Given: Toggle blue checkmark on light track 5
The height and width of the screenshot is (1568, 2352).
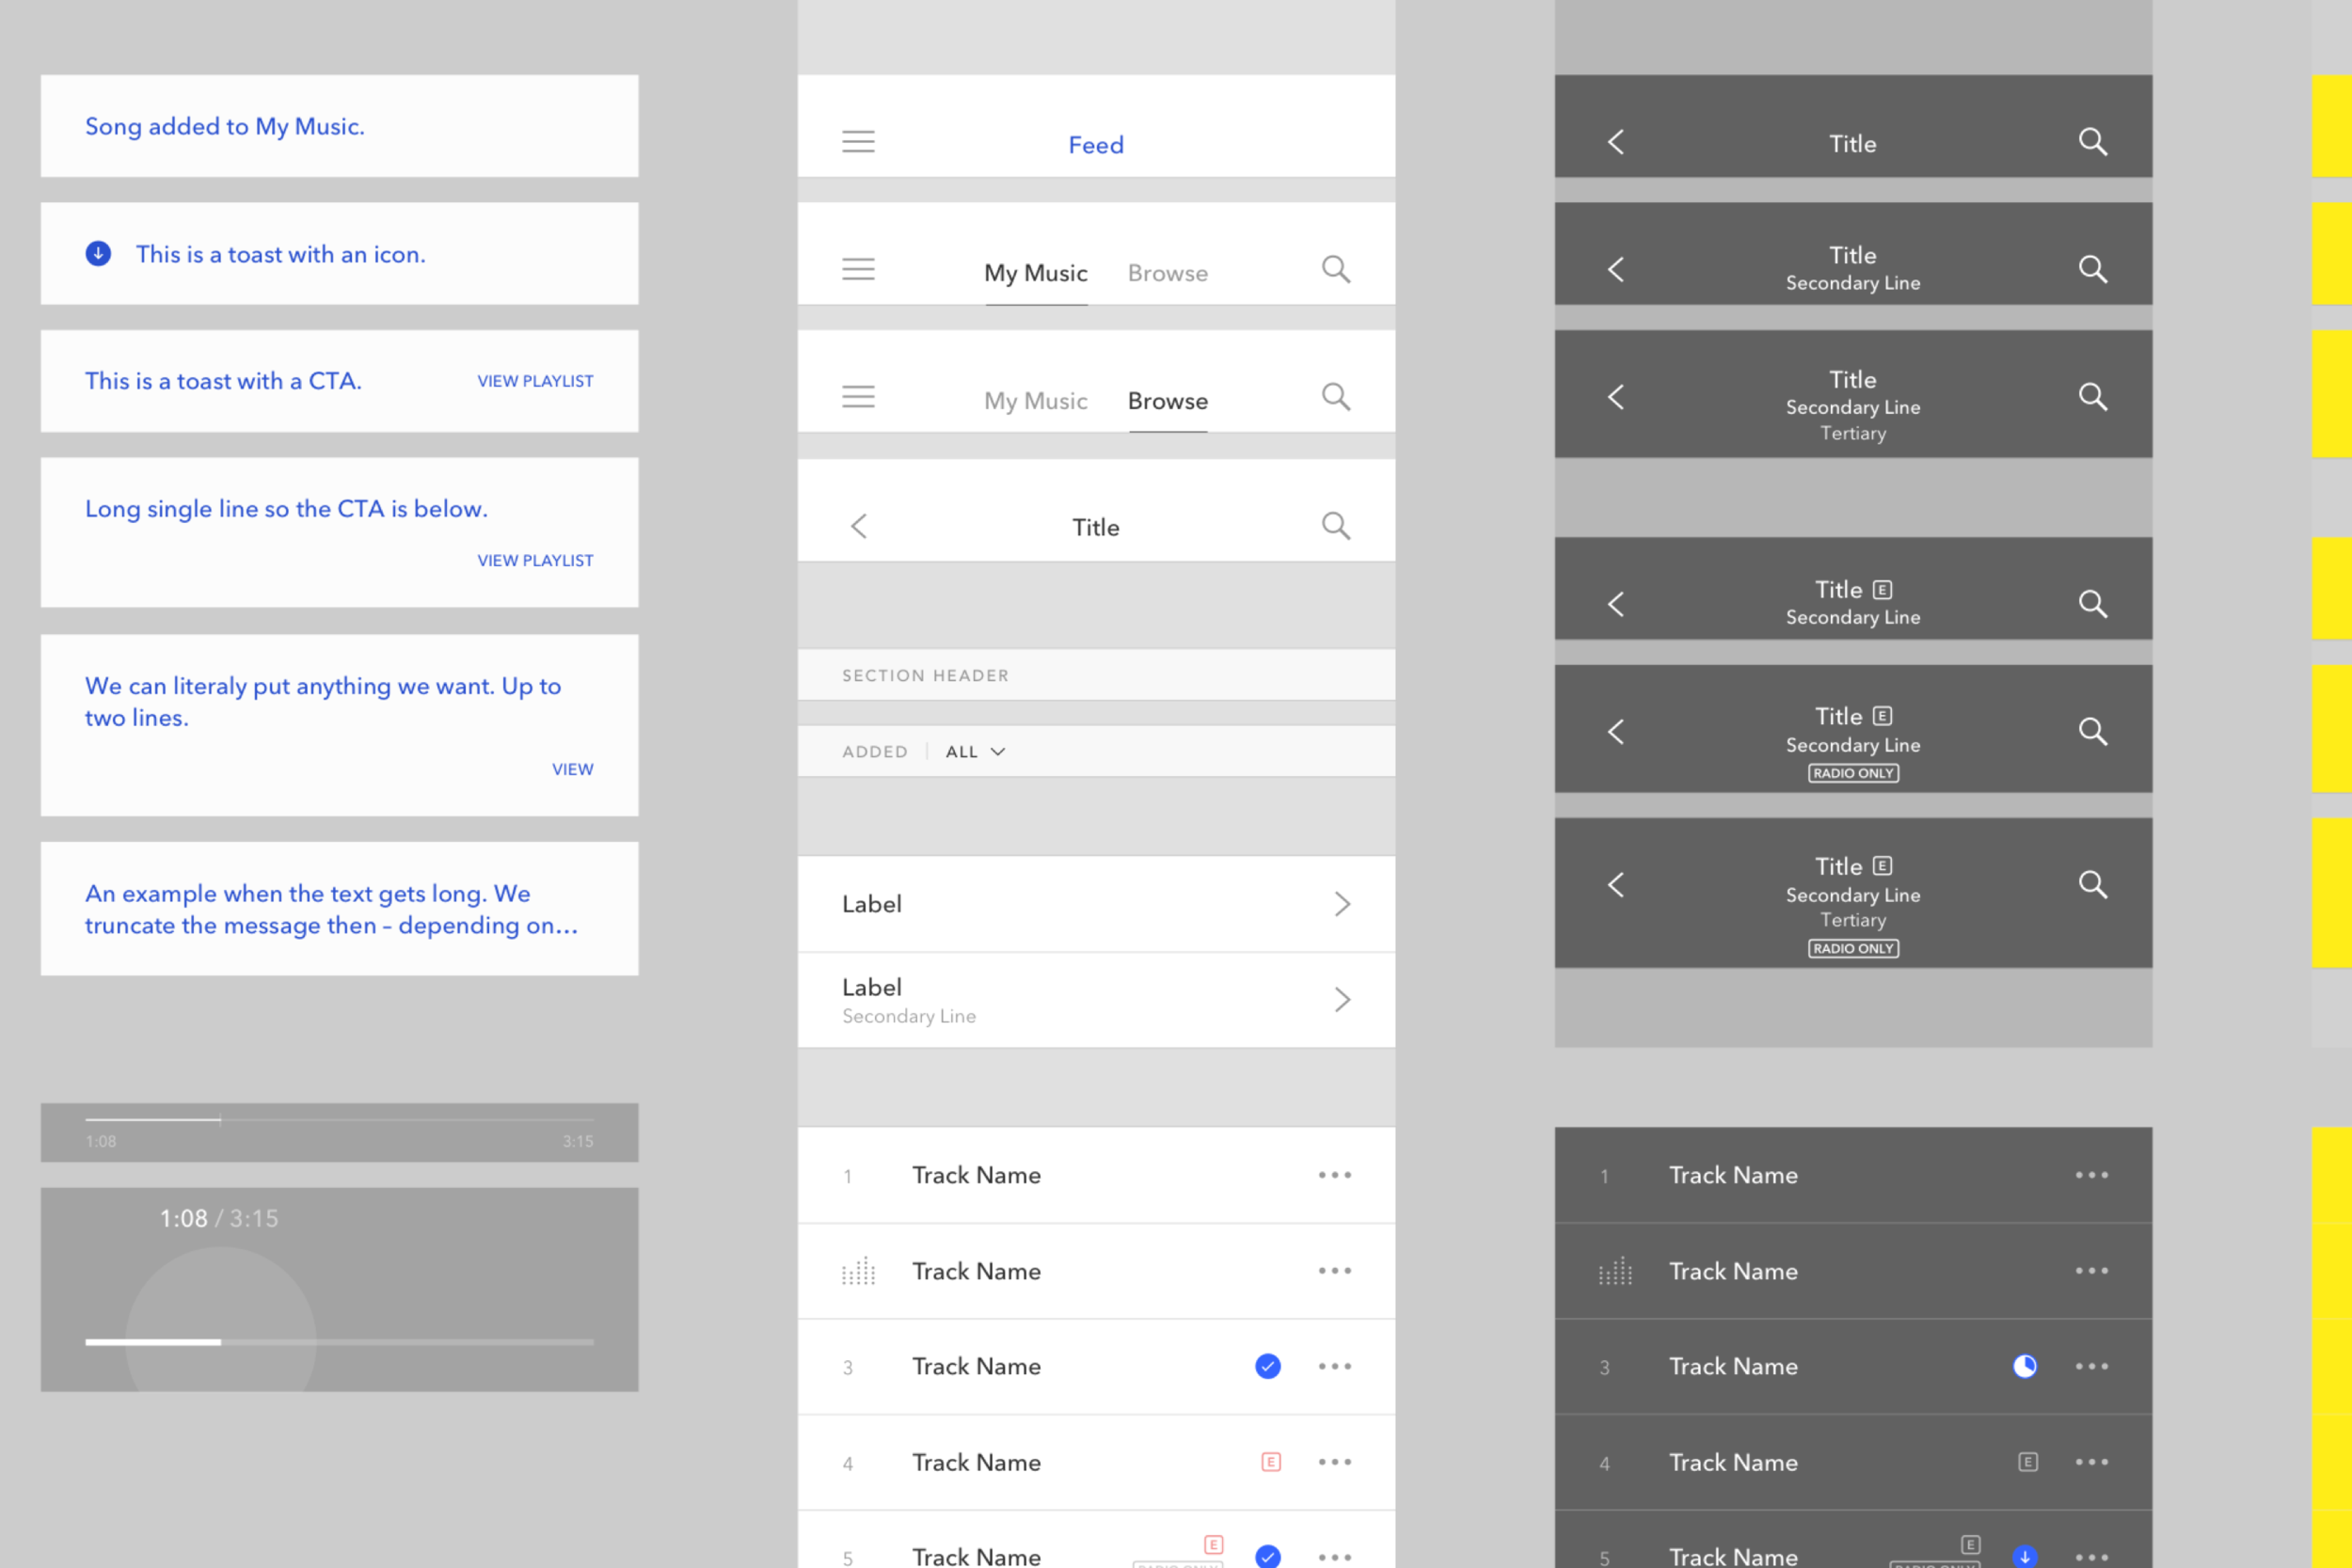Looking at the screenshot, I should point(1268,1556).
